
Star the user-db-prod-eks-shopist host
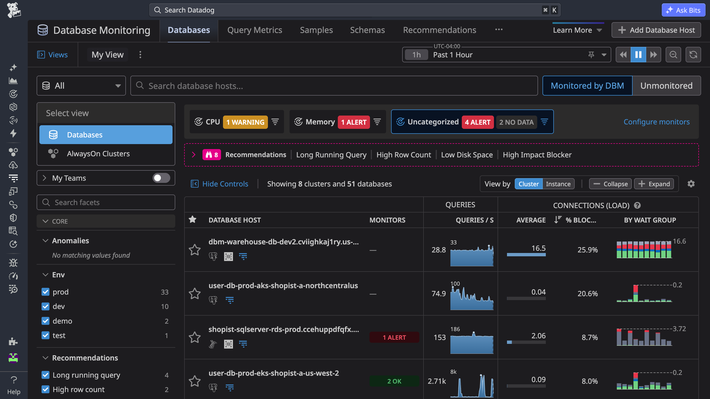[x=195, y=381]
